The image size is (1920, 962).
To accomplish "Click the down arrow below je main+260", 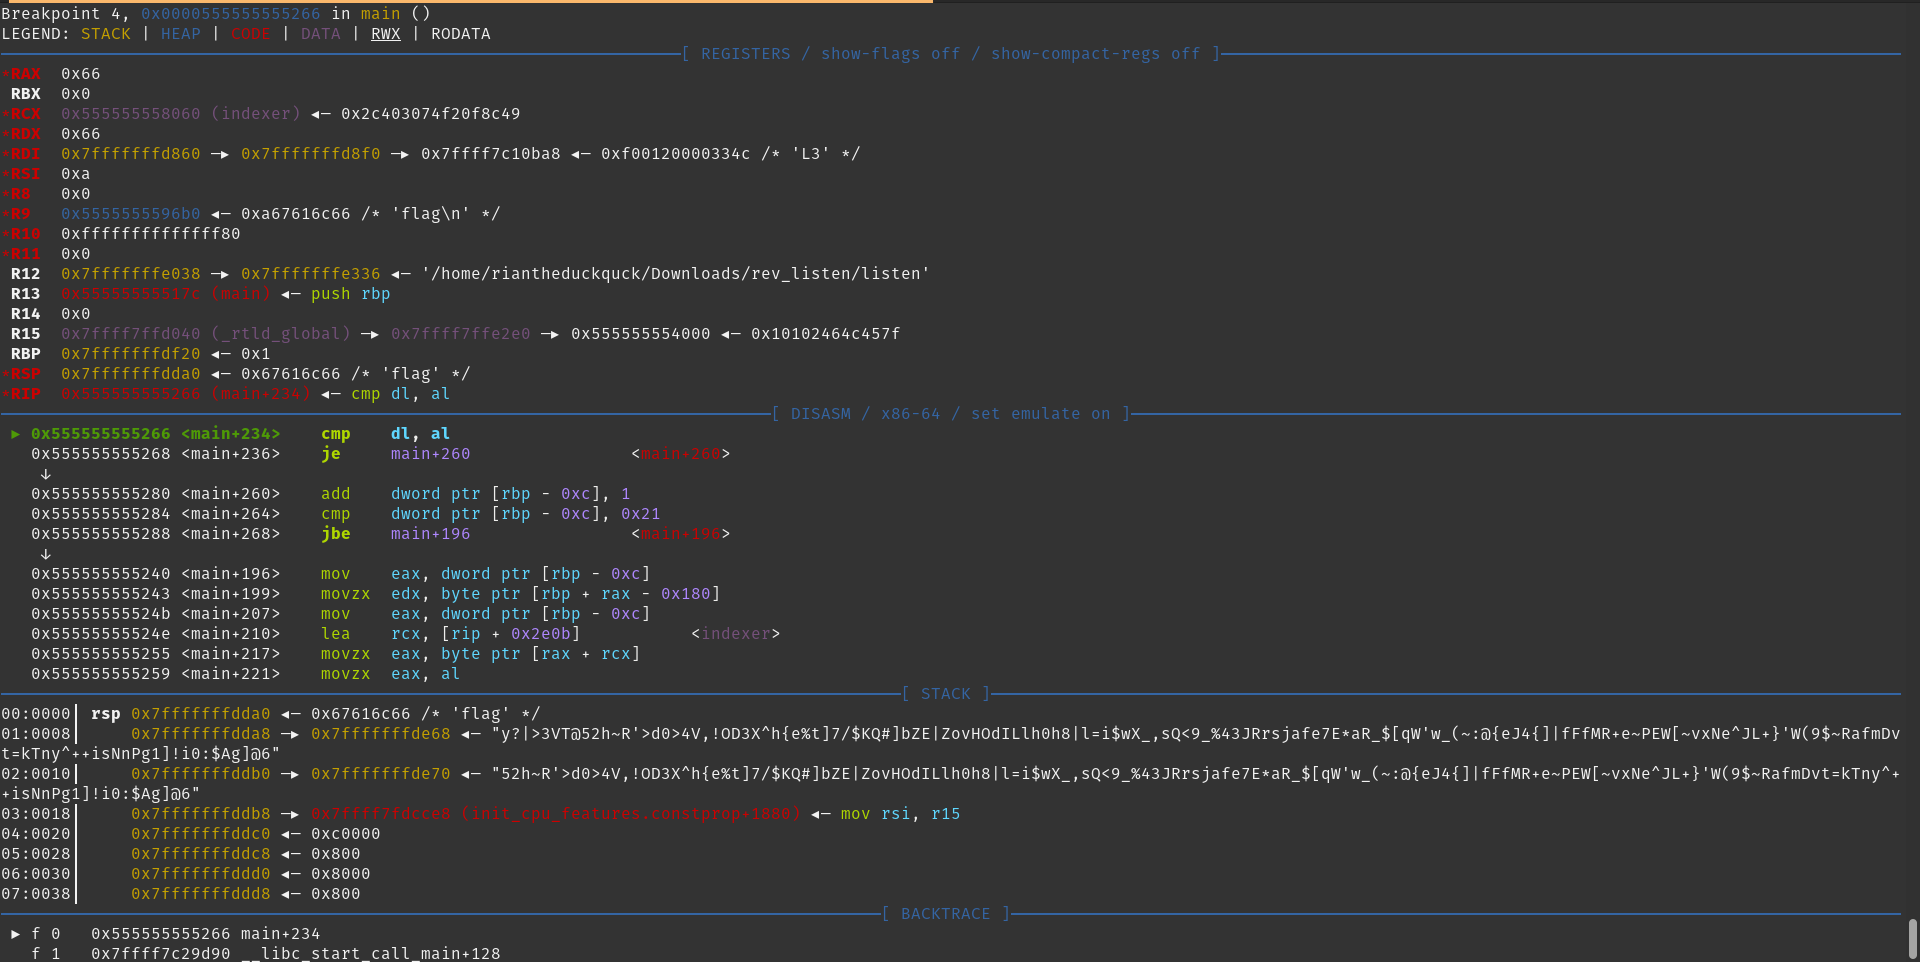I will coord(45,474).
